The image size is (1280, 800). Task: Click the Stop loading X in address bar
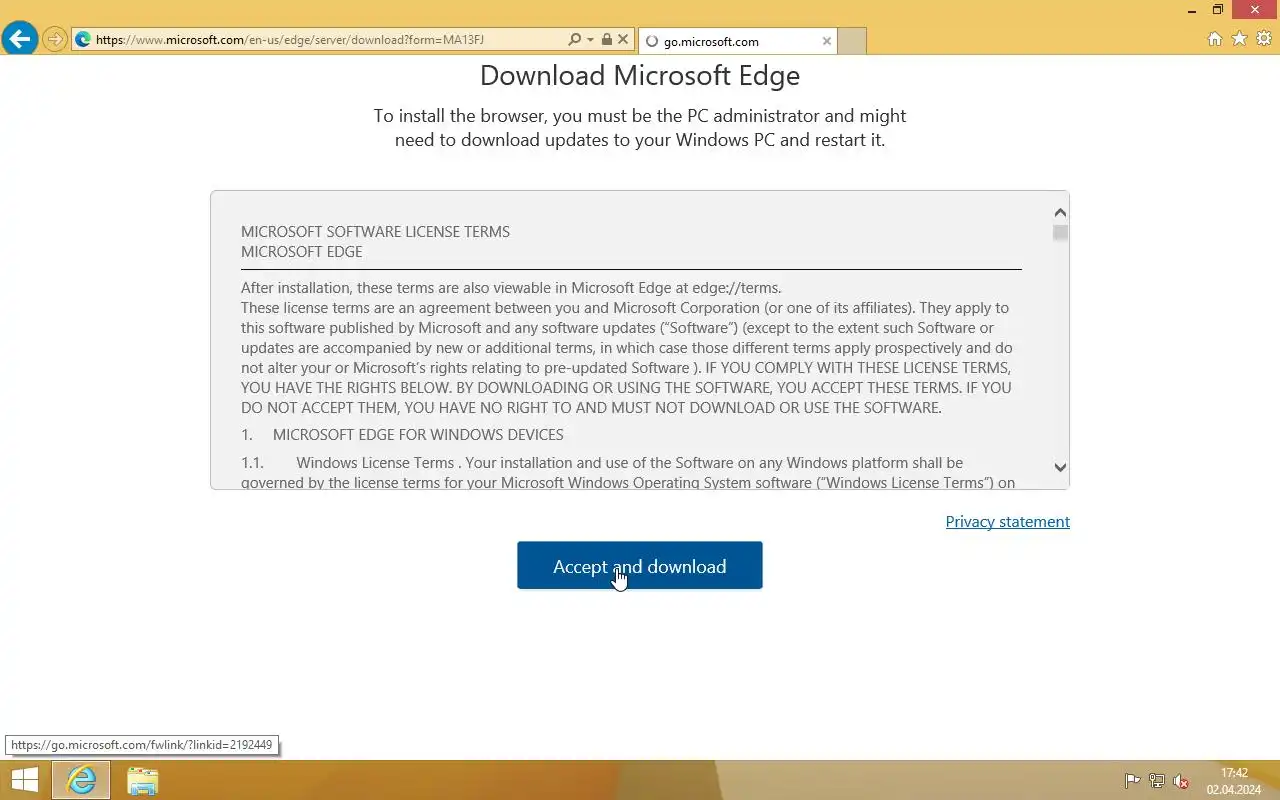pos(623,40)
